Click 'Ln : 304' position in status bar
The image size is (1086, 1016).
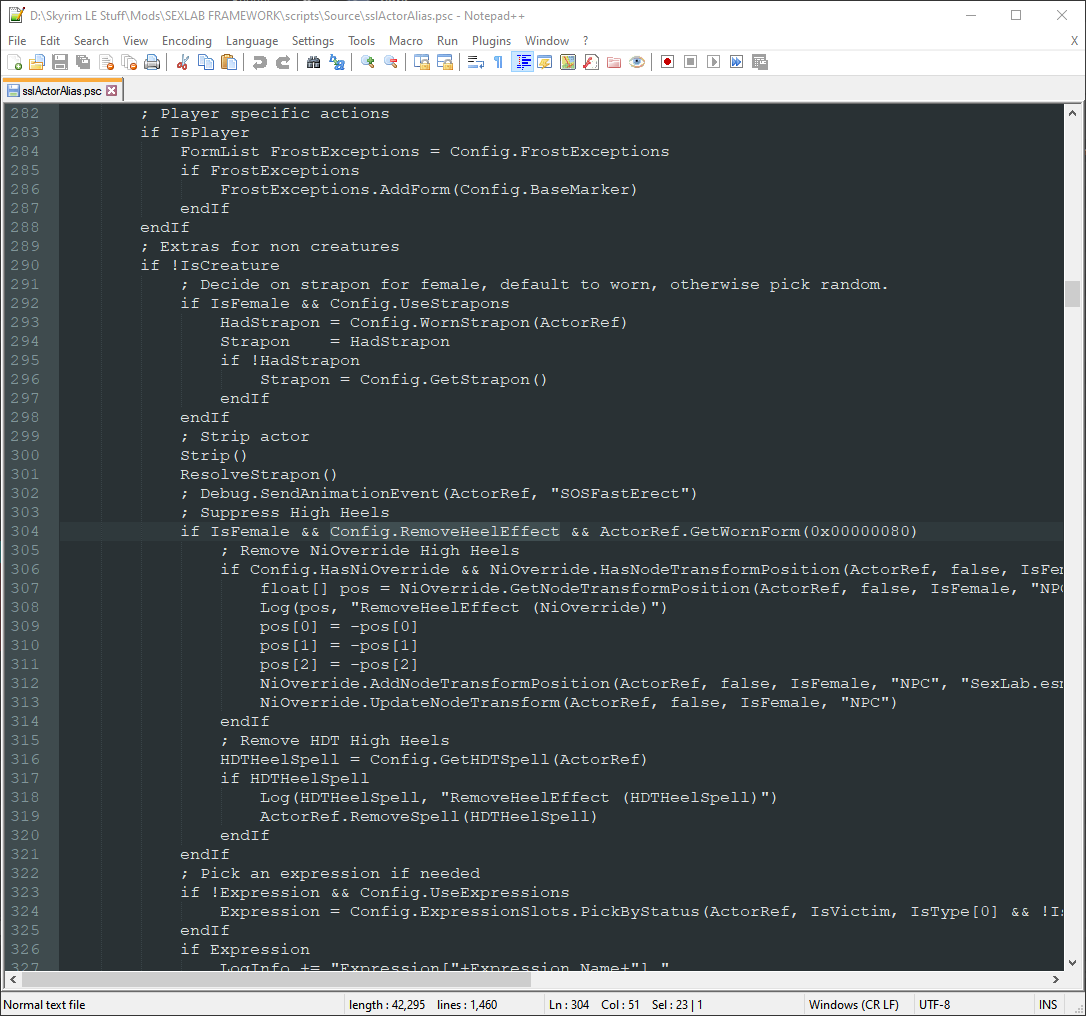(x=569, y=1004)
